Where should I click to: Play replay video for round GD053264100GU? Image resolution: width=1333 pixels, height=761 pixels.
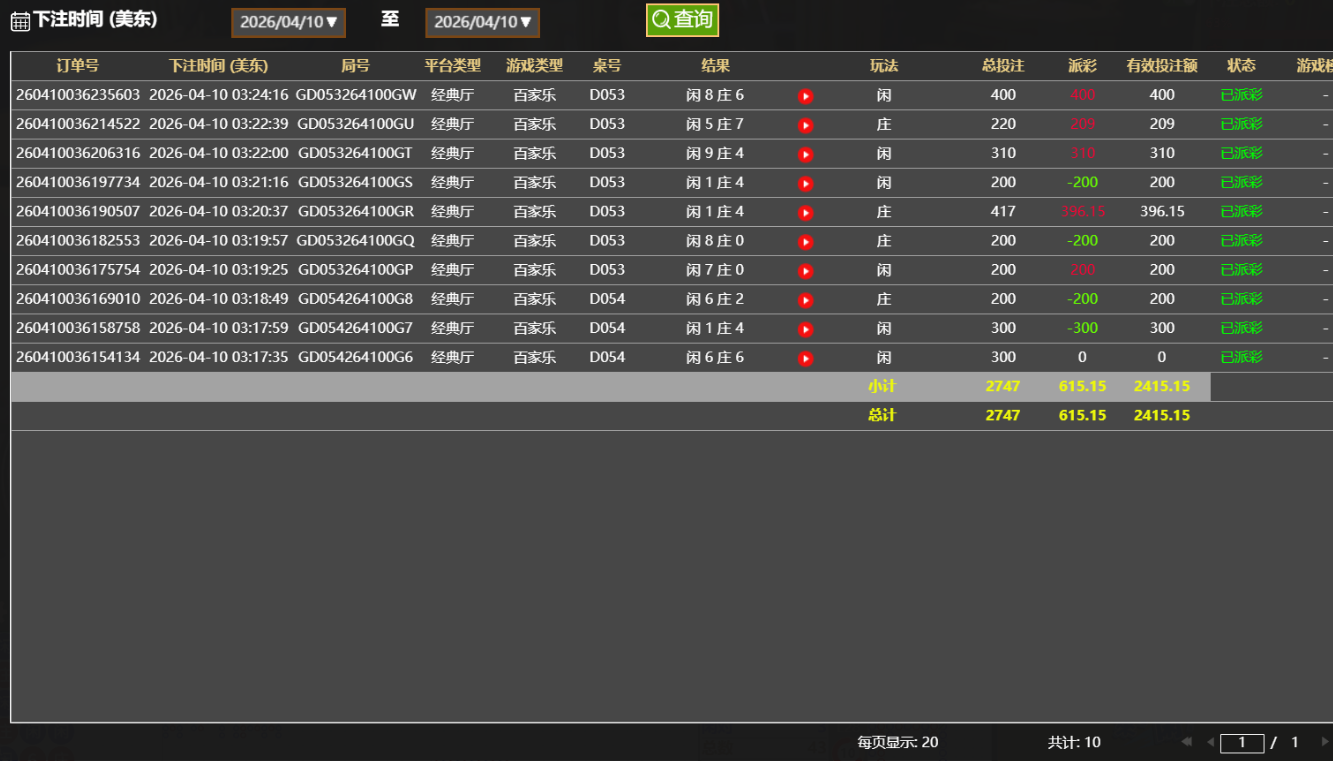pyautogui.click(x=805, y=125)
